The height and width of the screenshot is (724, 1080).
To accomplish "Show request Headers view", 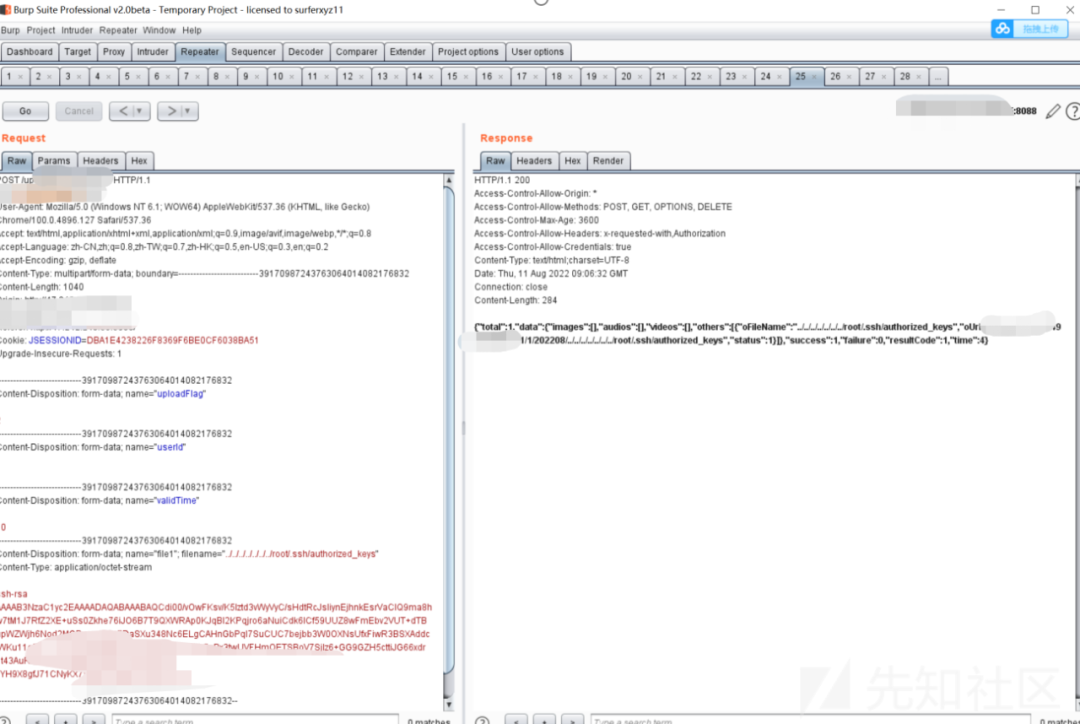I will pos(101,161).
